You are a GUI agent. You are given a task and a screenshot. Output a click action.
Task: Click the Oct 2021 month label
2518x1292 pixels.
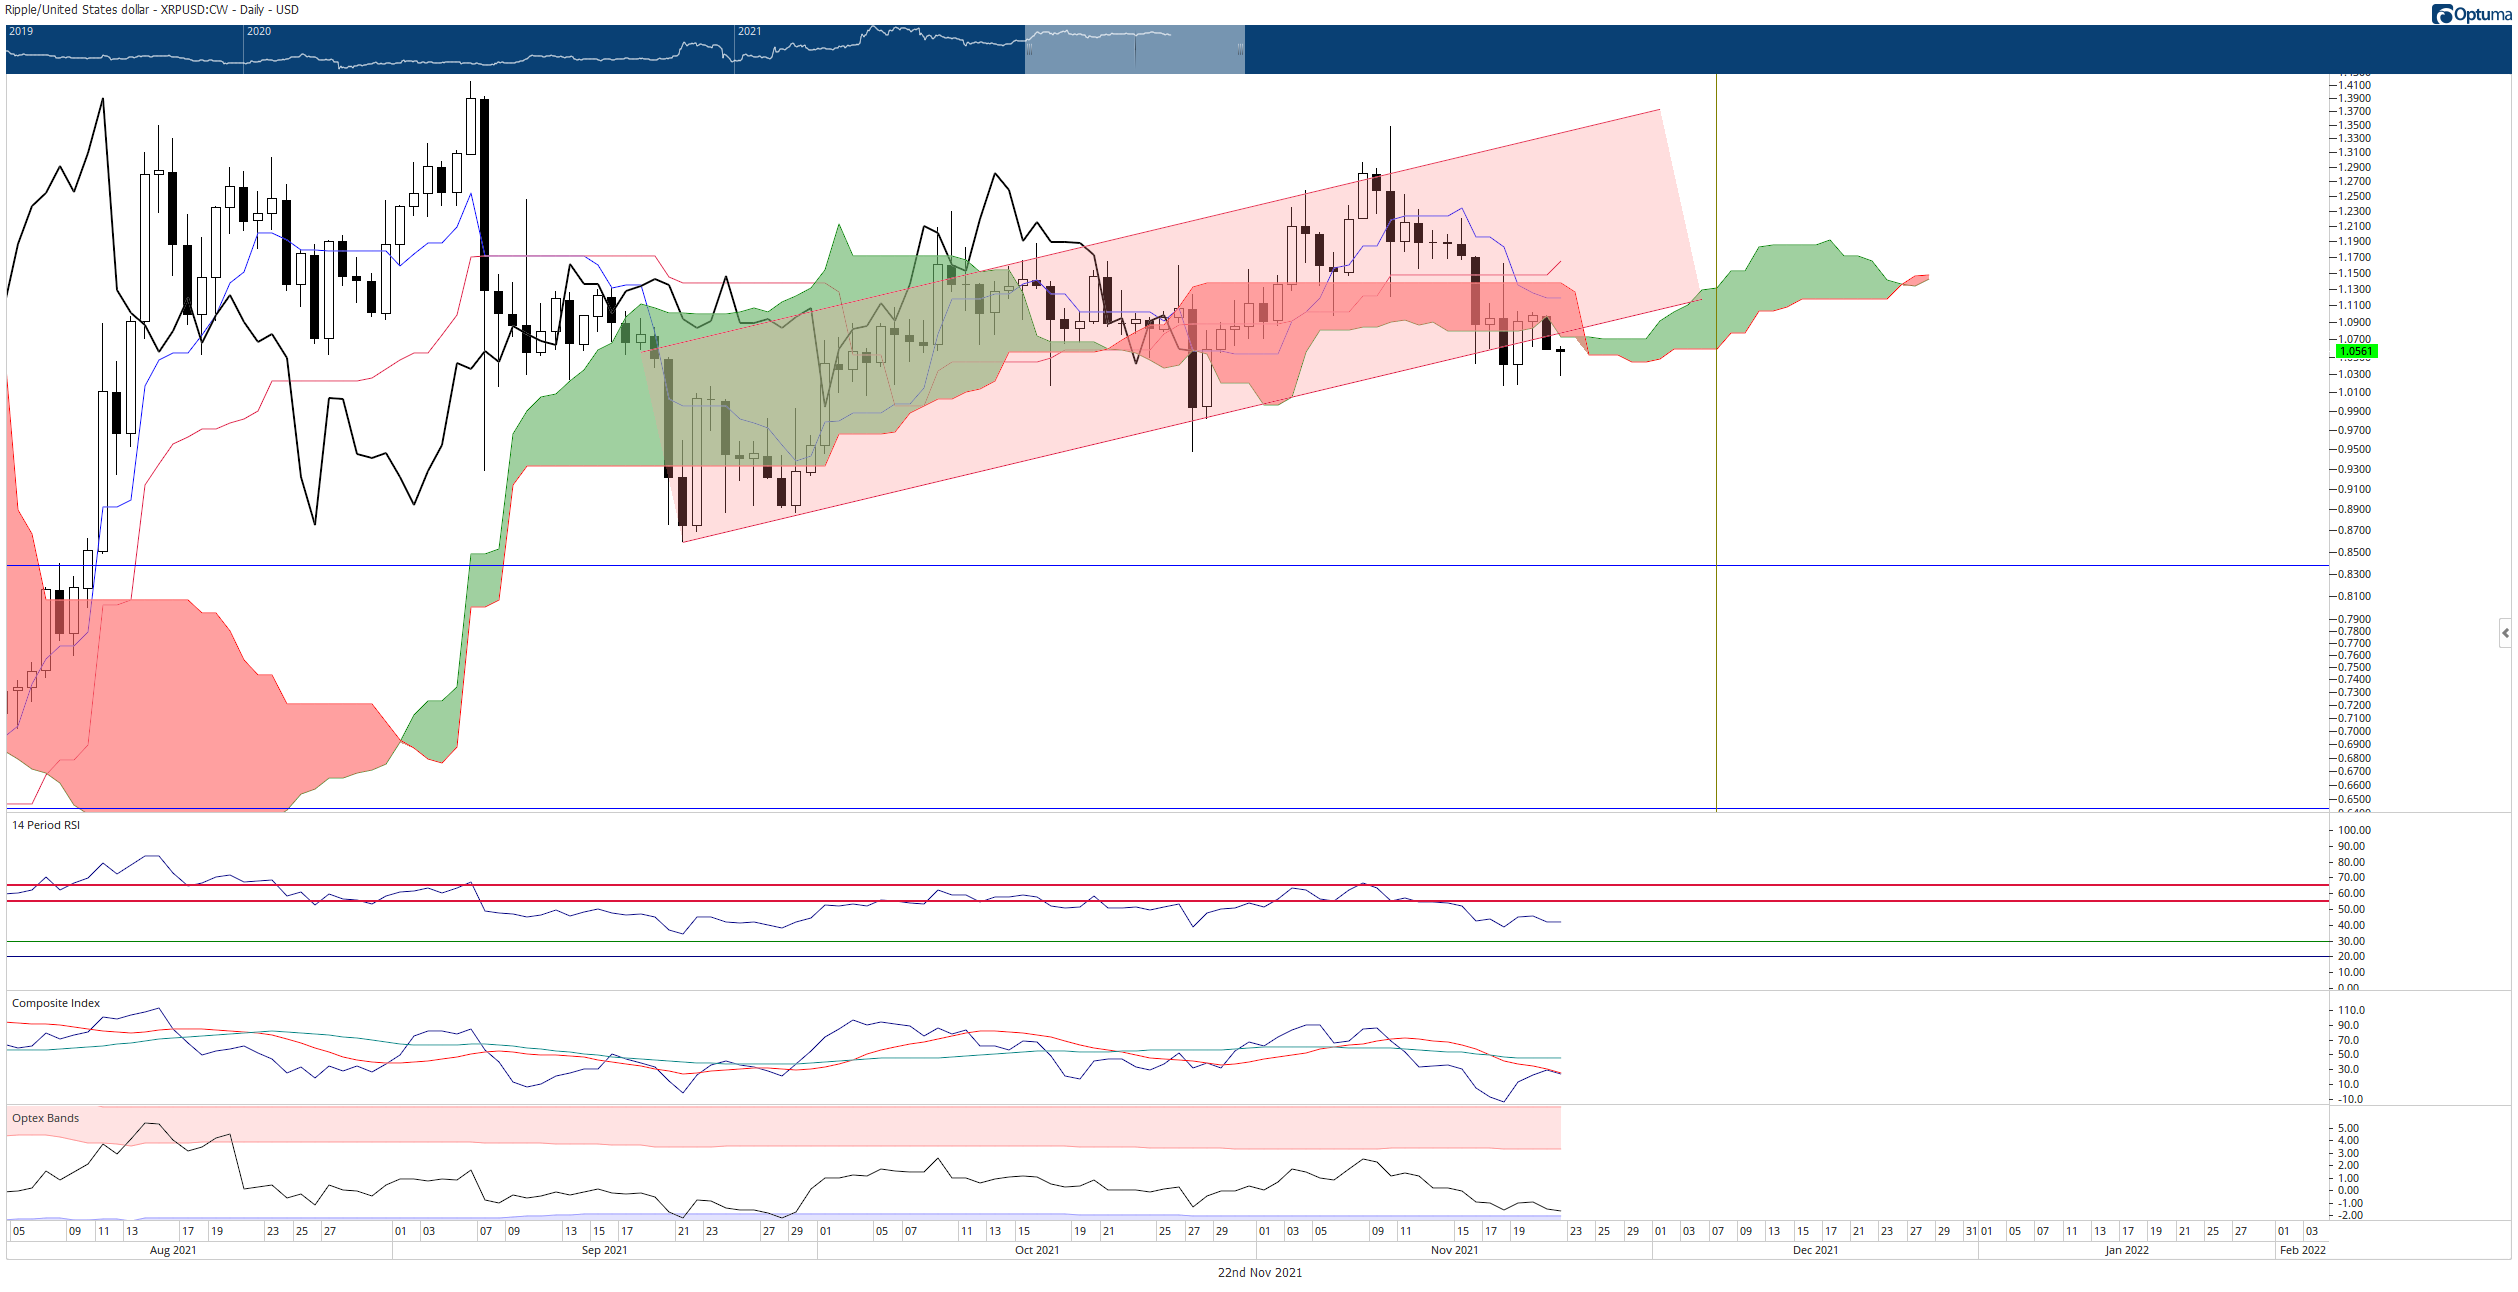(1037, 1250)
